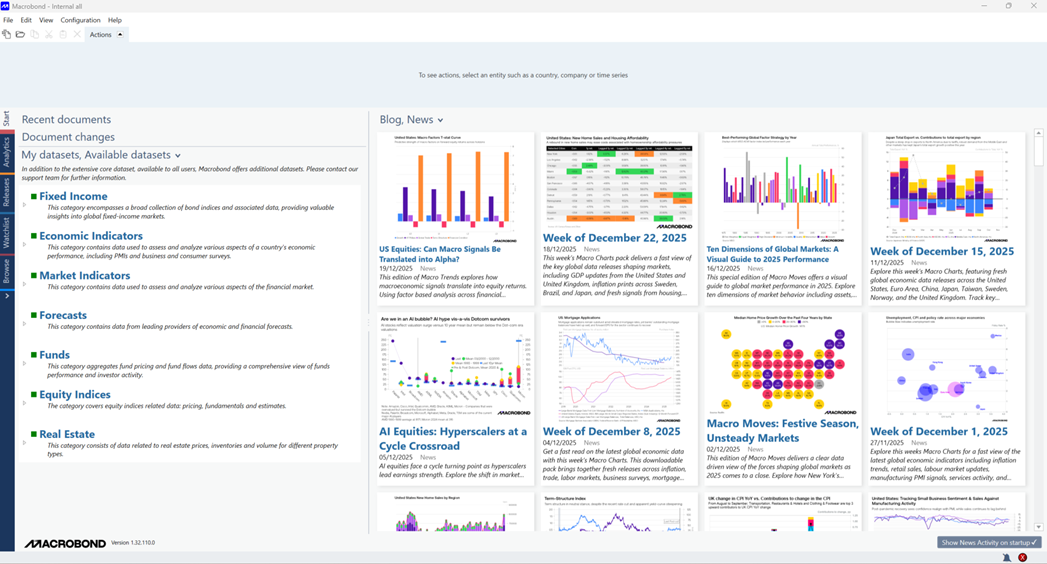Switch to the Watchlist side tab
The image size is (1047, 564).
click(x=7, y=232)
